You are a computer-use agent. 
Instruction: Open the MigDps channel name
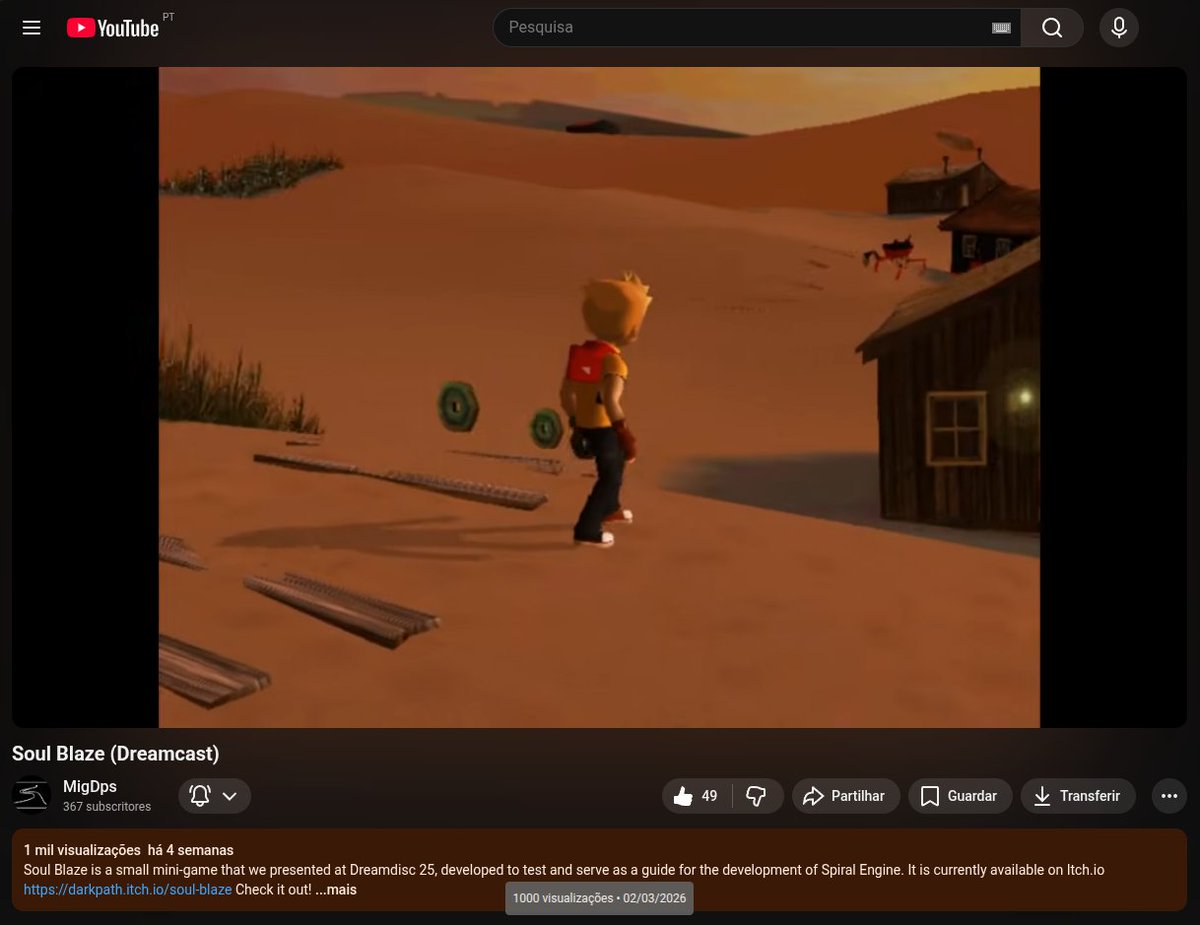coord(90,786)
